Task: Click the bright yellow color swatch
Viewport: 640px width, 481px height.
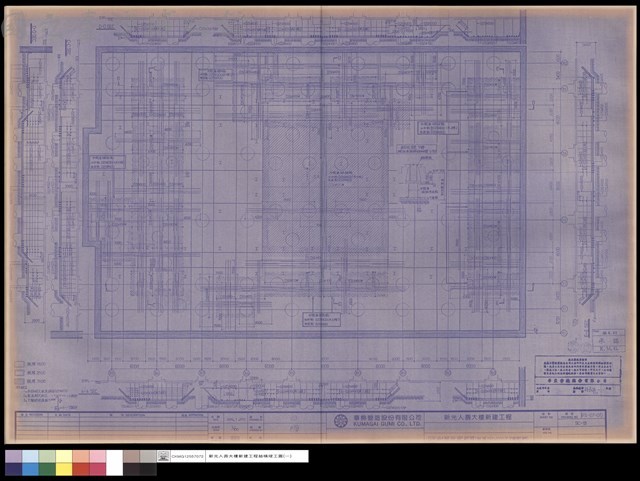Action: click(x=64, y=469)
